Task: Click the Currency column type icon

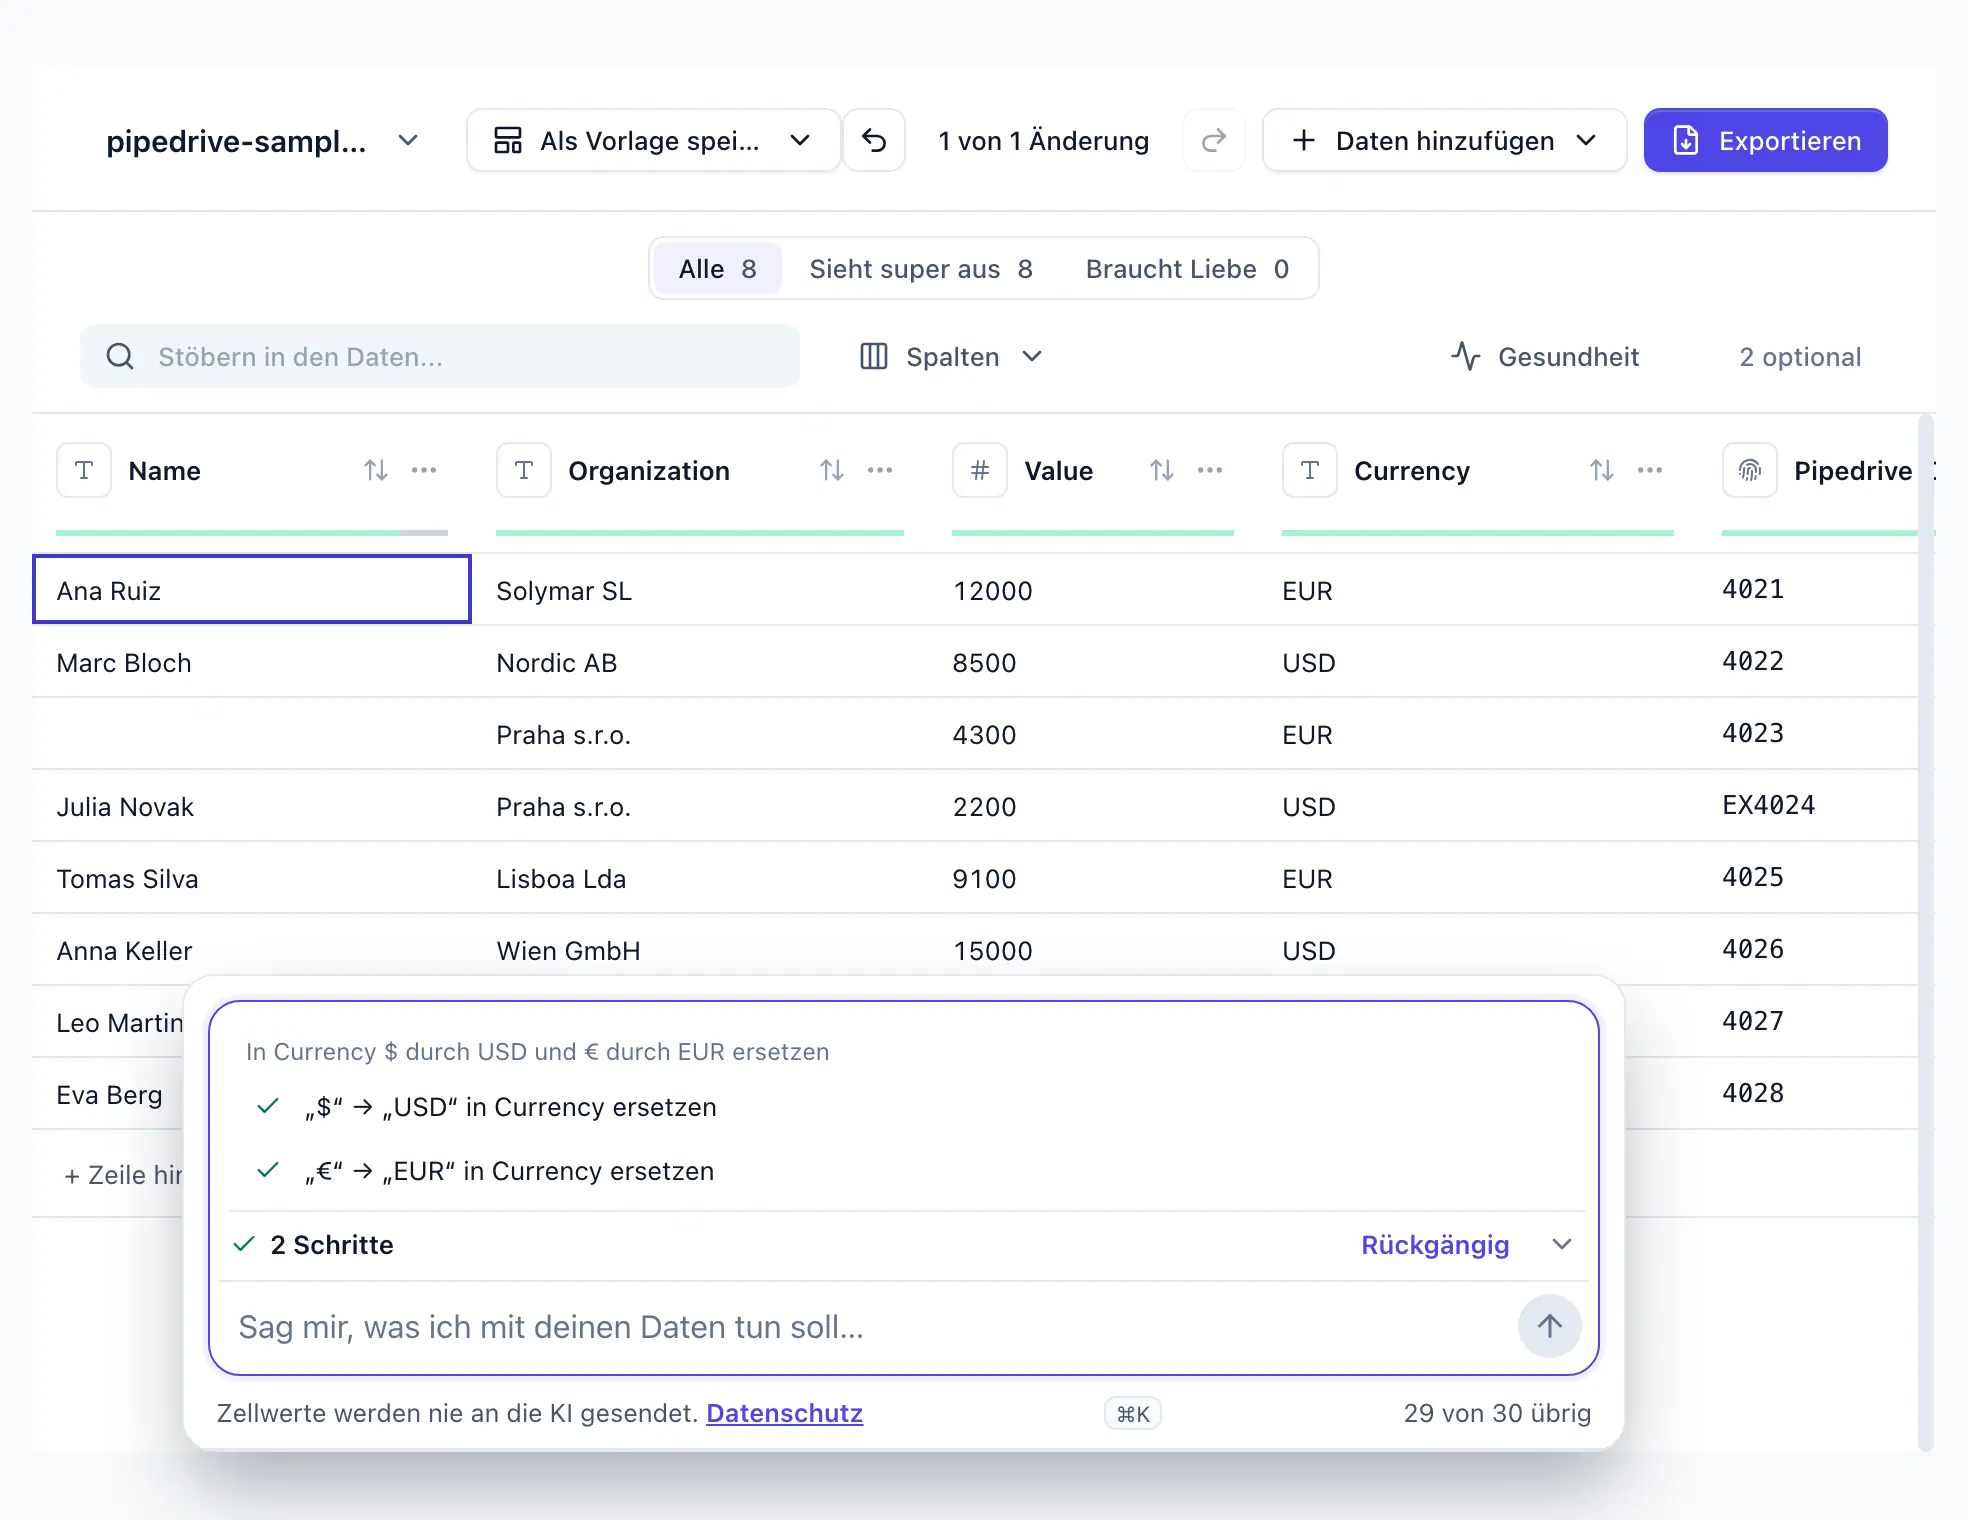Action: 1310,470
